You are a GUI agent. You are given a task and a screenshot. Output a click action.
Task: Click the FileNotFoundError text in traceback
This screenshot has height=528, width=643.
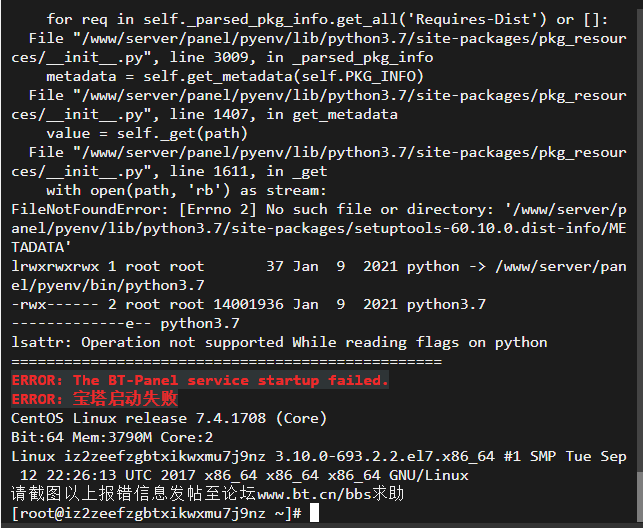click(89, 209)
